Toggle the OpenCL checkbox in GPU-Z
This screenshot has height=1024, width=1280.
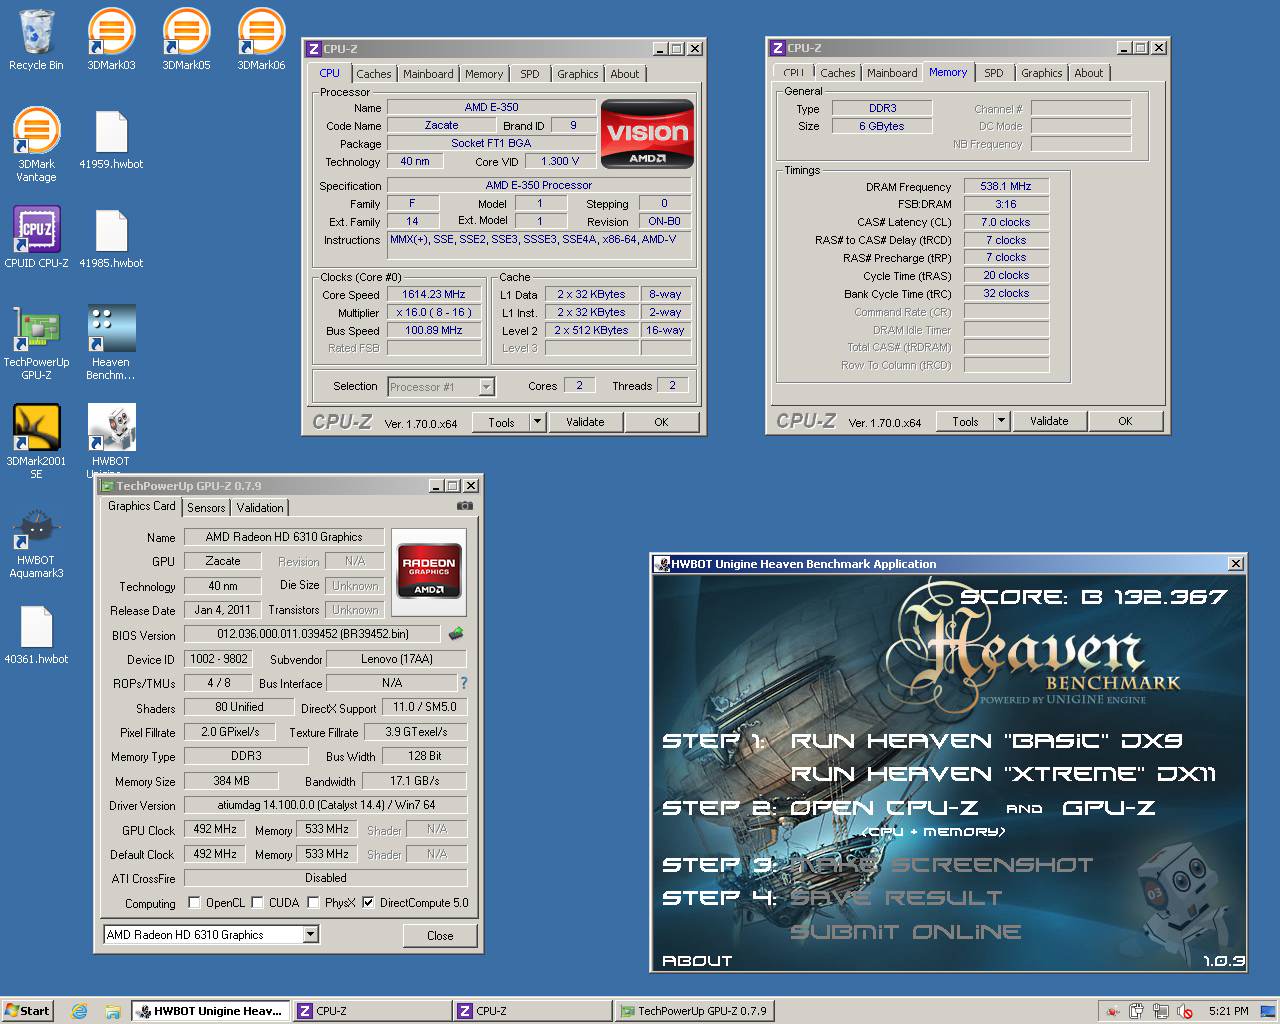coord(194,902)
